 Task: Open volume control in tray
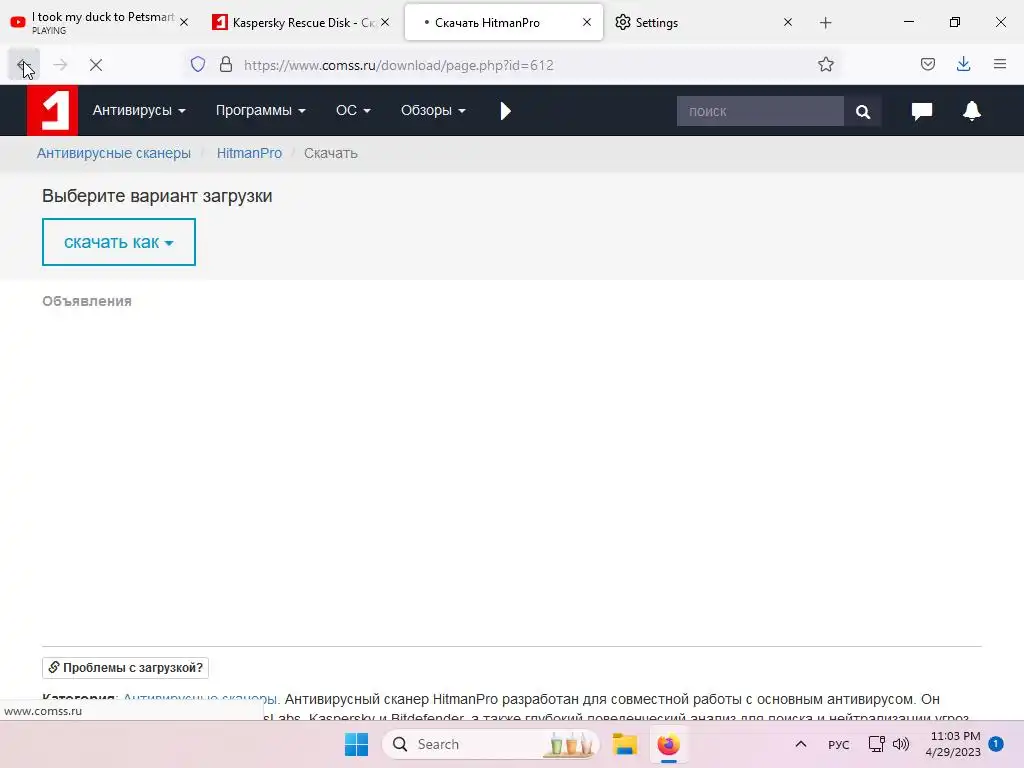(901, 744)
